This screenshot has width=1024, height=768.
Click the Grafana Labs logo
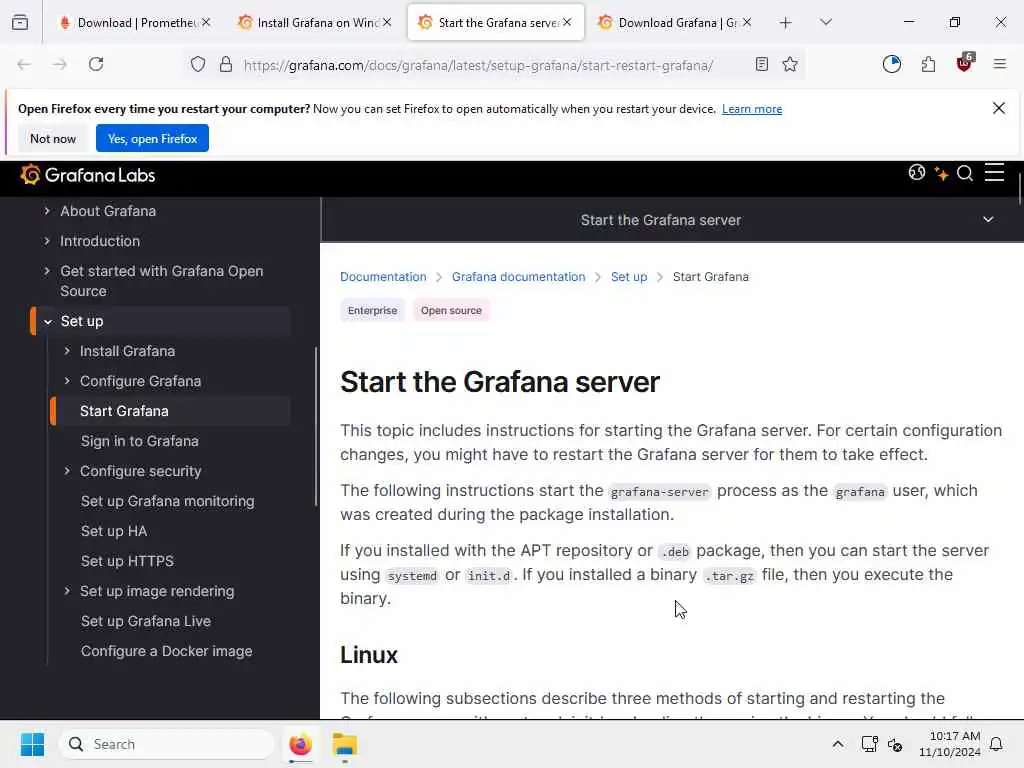(x=88, y=175)
